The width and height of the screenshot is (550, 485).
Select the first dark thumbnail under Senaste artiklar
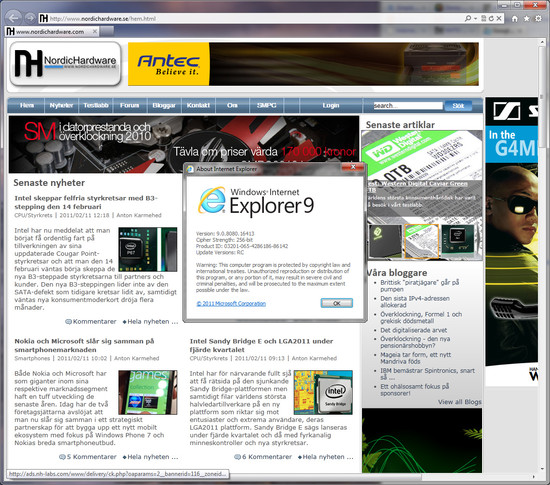tap(385, 241)
